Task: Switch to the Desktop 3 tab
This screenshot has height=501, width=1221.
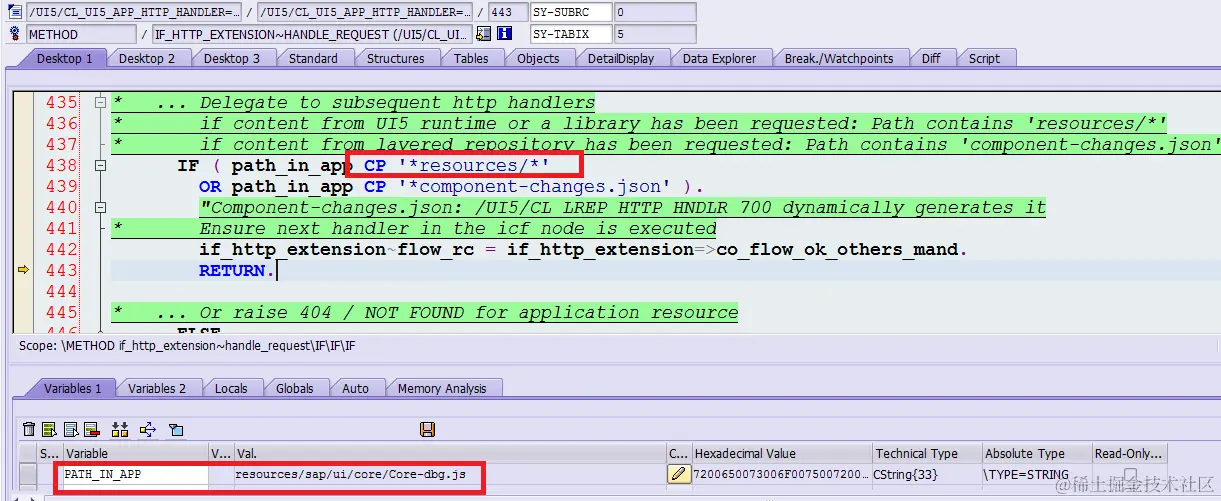Action: (x=232, y=58)
